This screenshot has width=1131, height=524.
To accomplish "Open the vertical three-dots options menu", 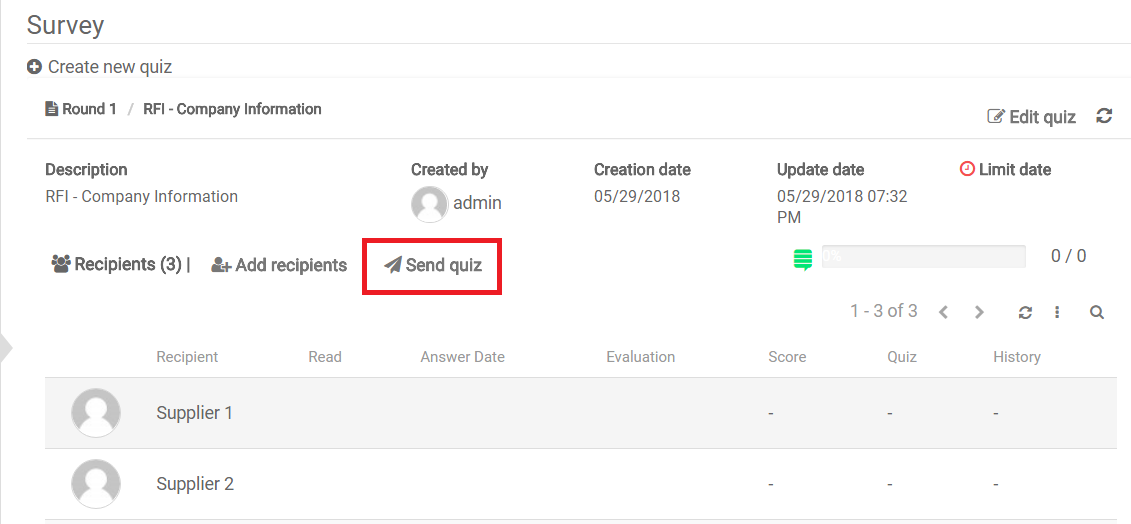I will [x=1057, y=312].
